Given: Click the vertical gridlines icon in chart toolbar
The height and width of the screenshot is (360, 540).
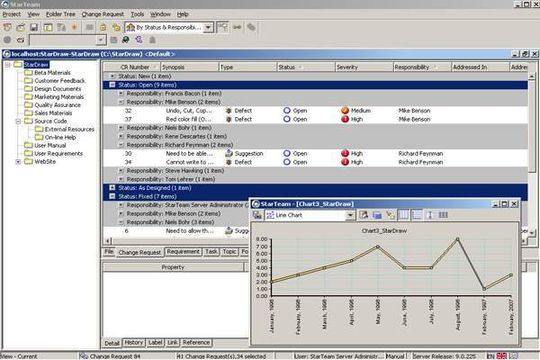Looking at the screenshot, I should 403,215.
